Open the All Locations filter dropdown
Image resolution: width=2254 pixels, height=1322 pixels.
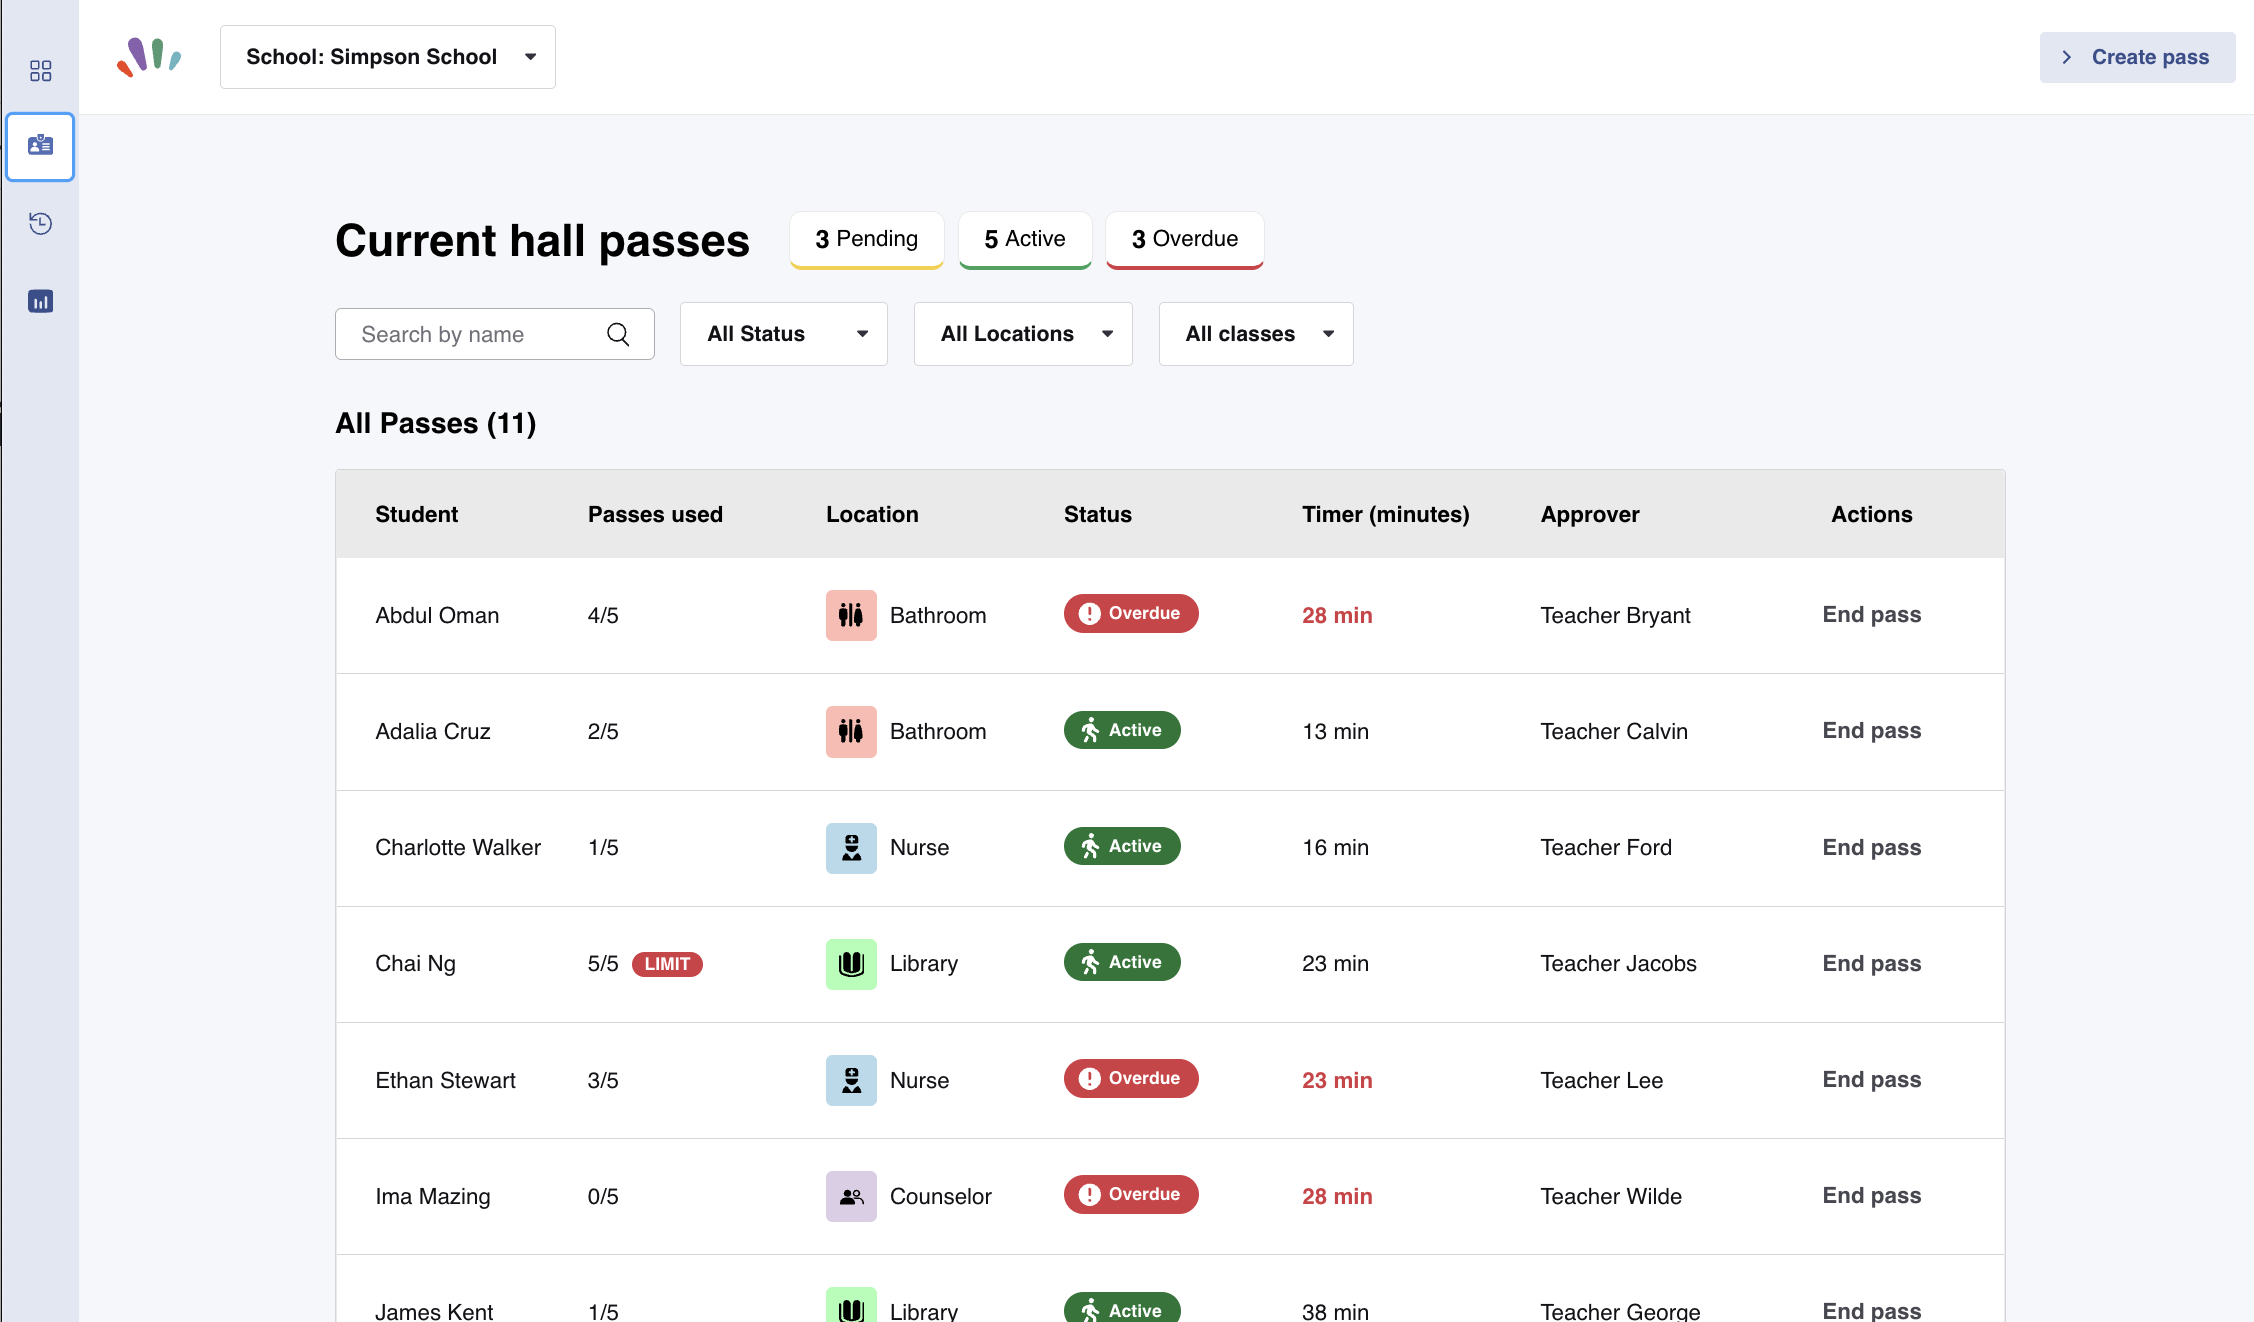point(1023,334)
